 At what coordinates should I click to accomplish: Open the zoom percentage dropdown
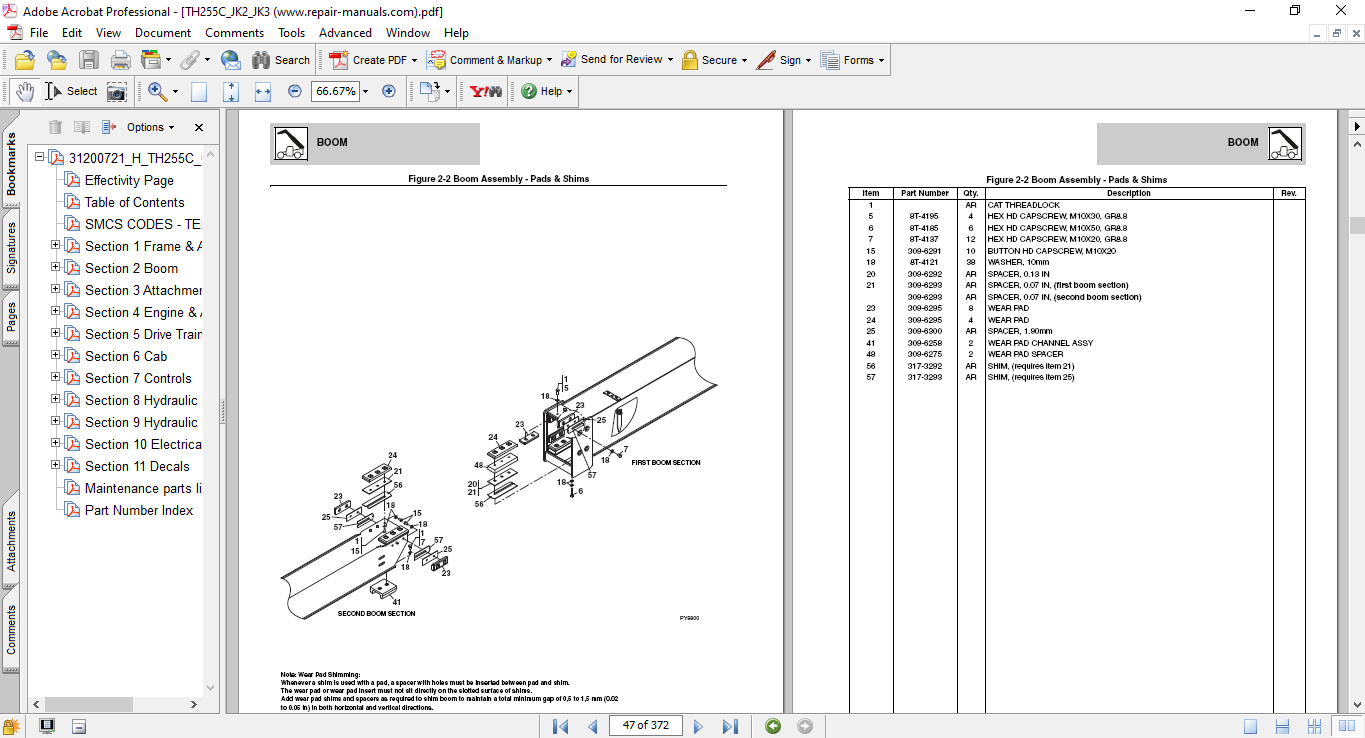coord(365,91)
